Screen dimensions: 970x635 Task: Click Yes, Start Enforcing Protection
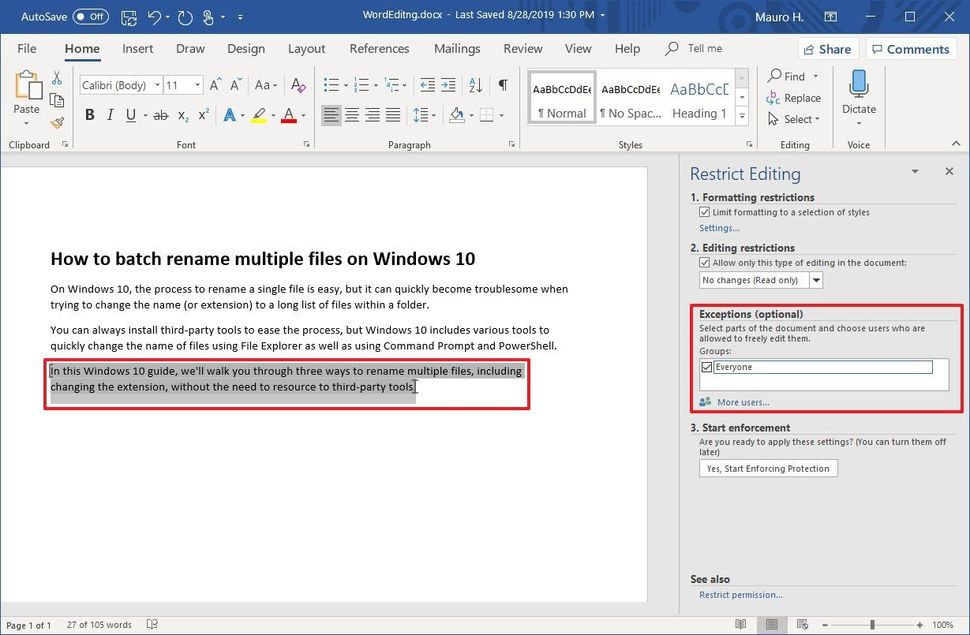coord(768,468)
